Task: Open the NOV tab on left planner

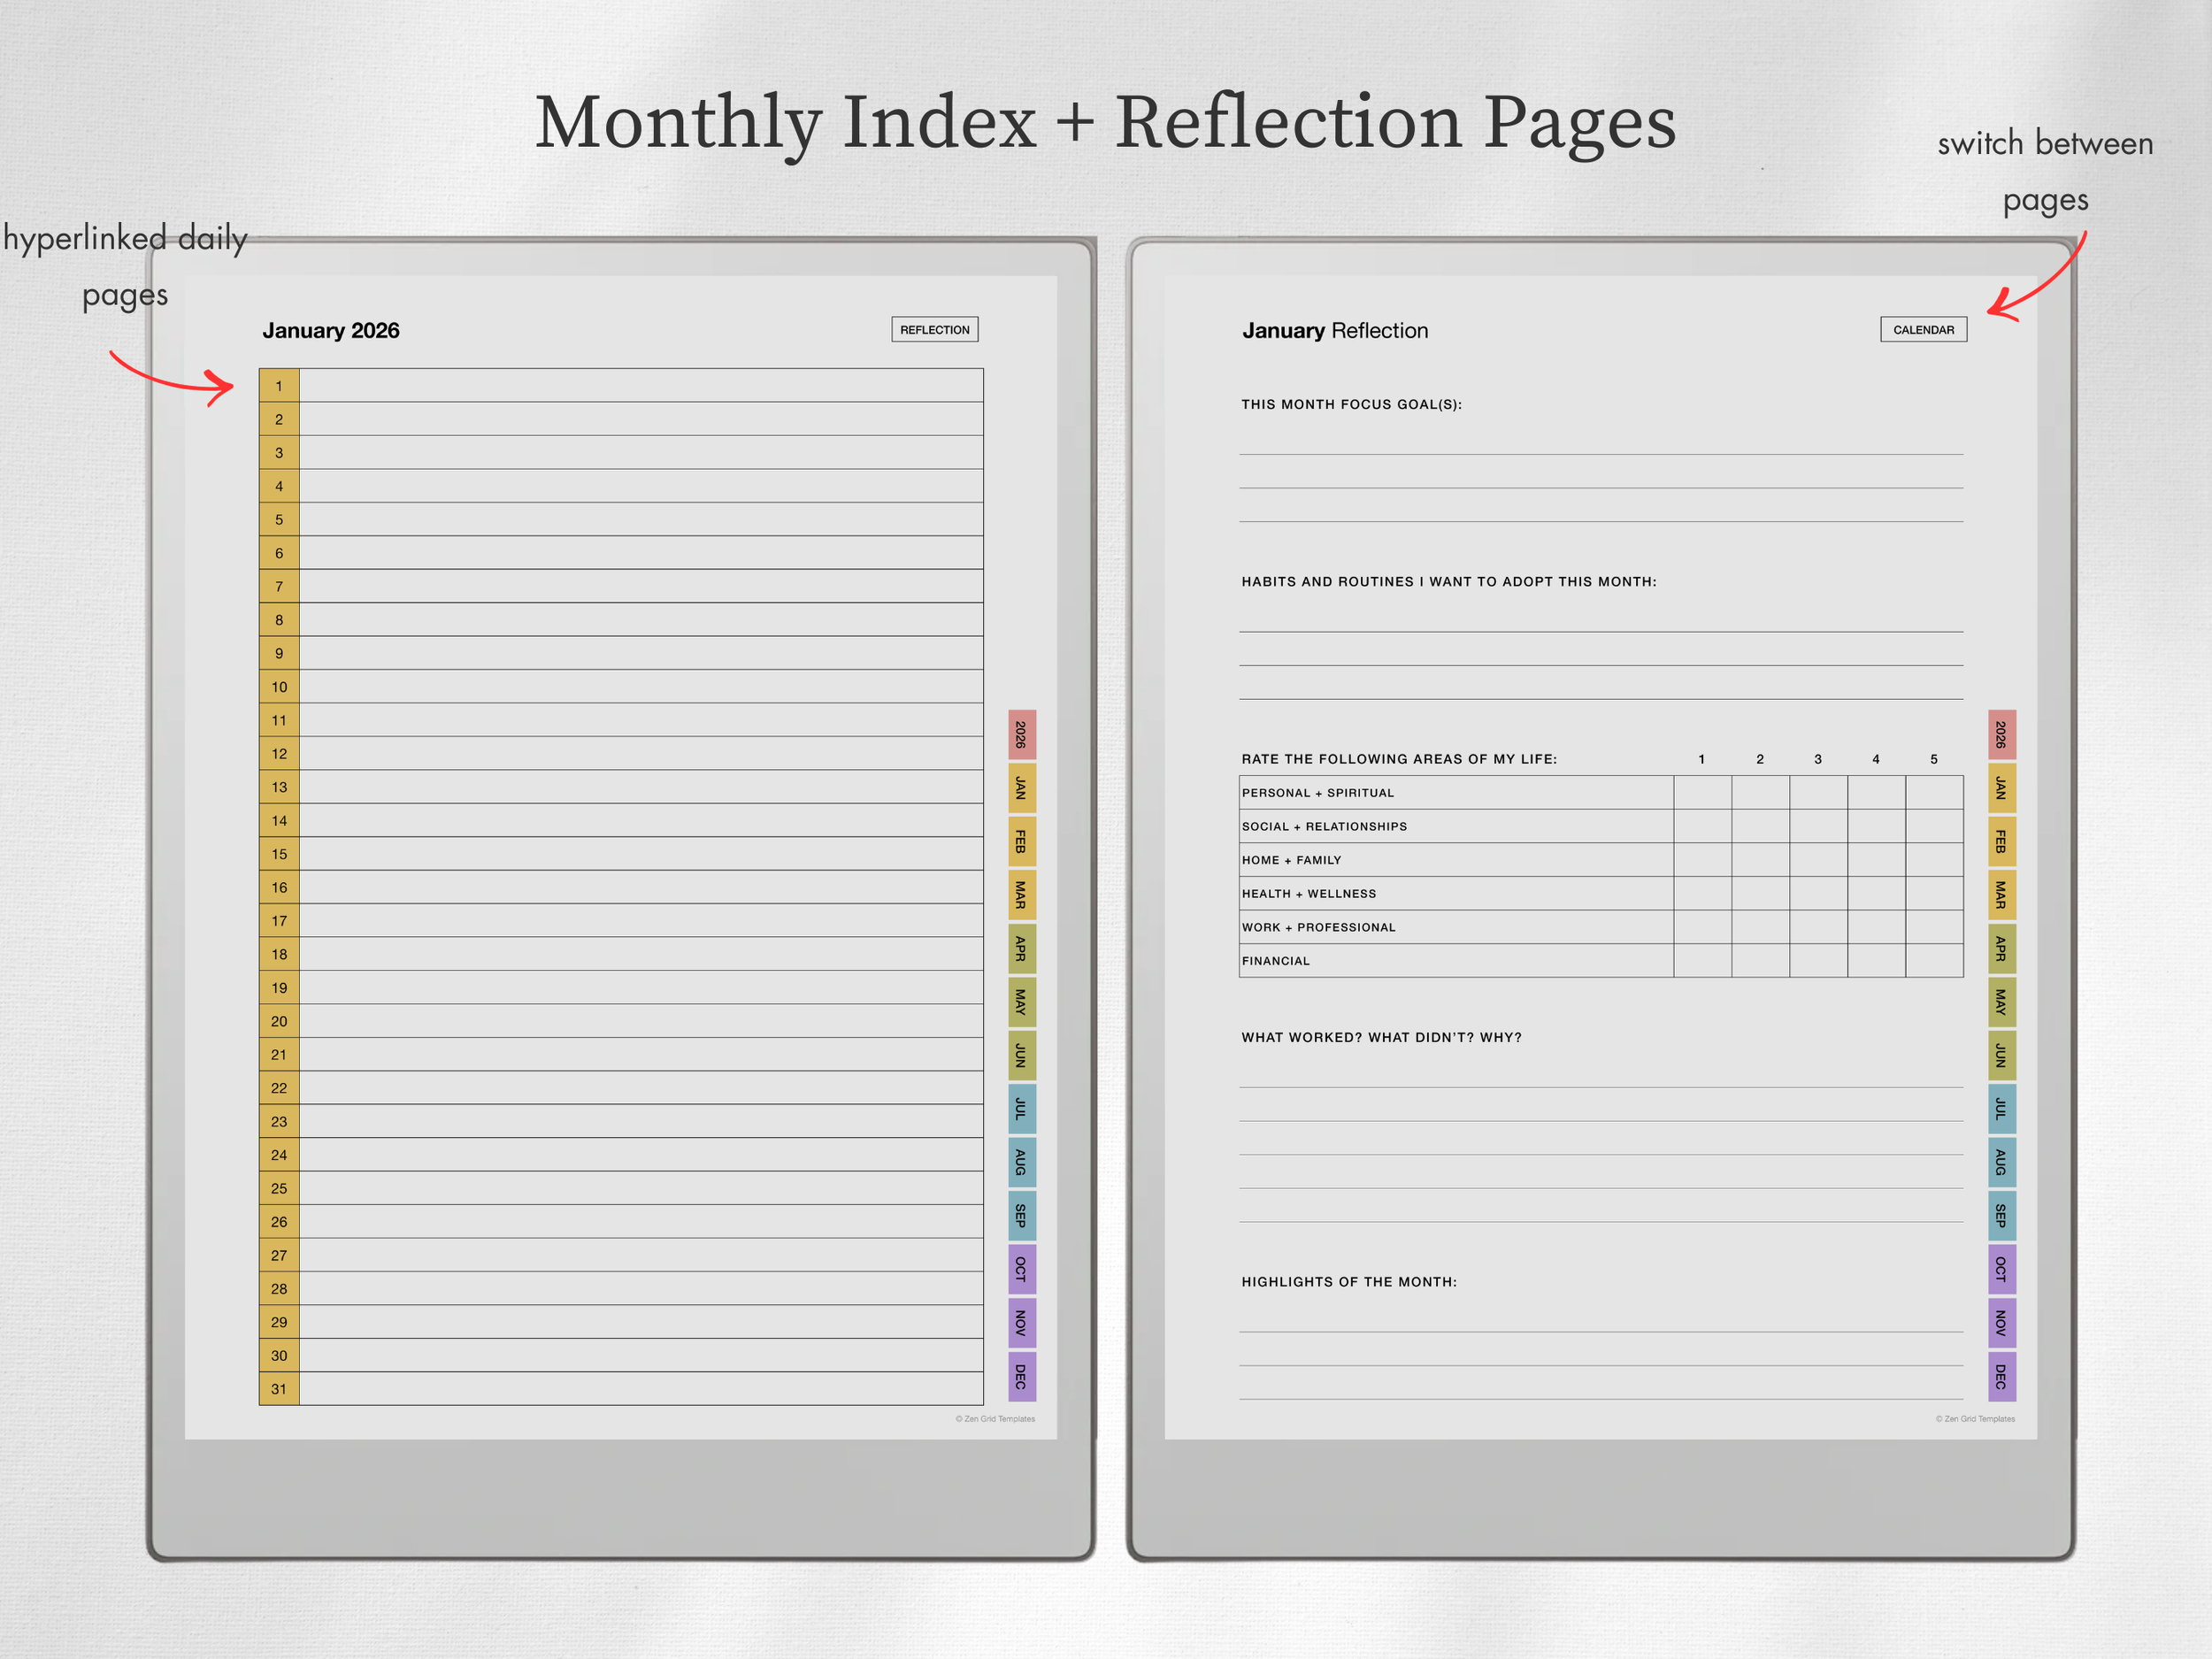Action: [1021, 1323]
